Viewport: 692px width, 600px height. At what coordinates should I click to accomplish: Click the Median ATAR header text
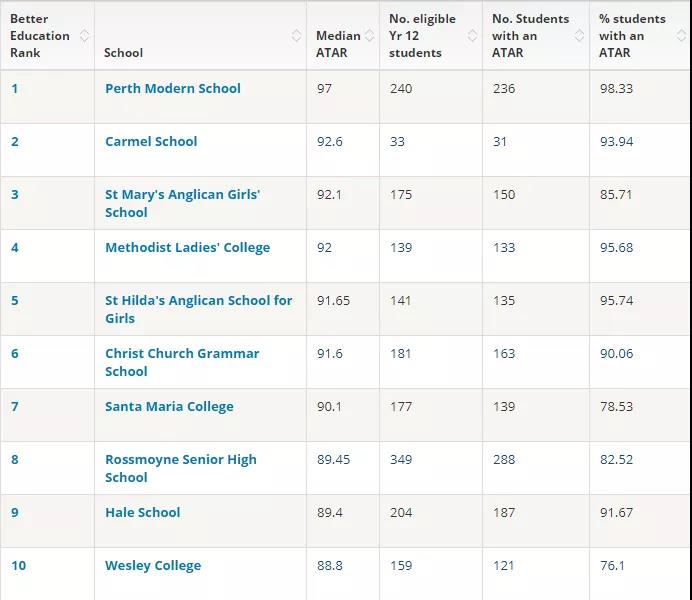(x=337, y=44)
